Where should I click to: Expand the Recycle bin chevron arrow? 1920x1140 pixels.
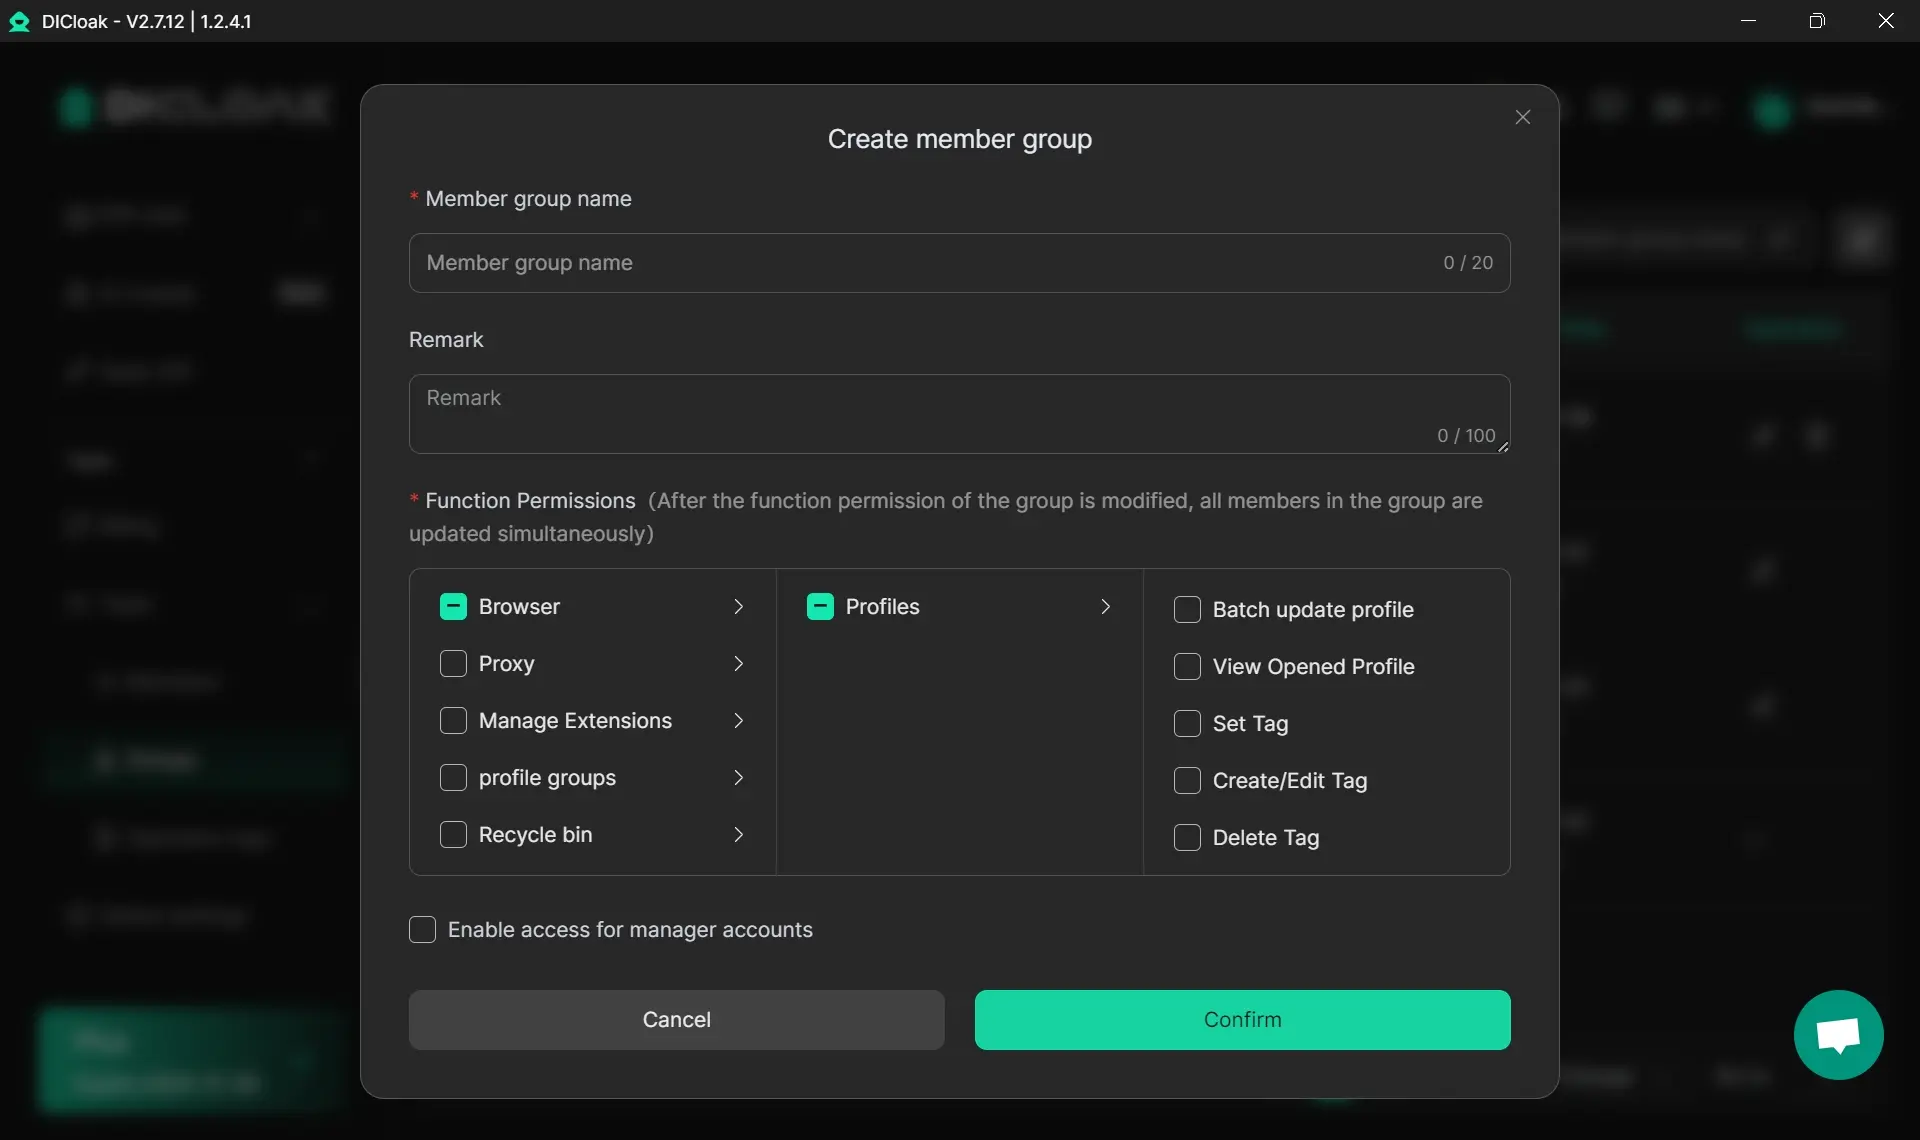pos(738,835)
